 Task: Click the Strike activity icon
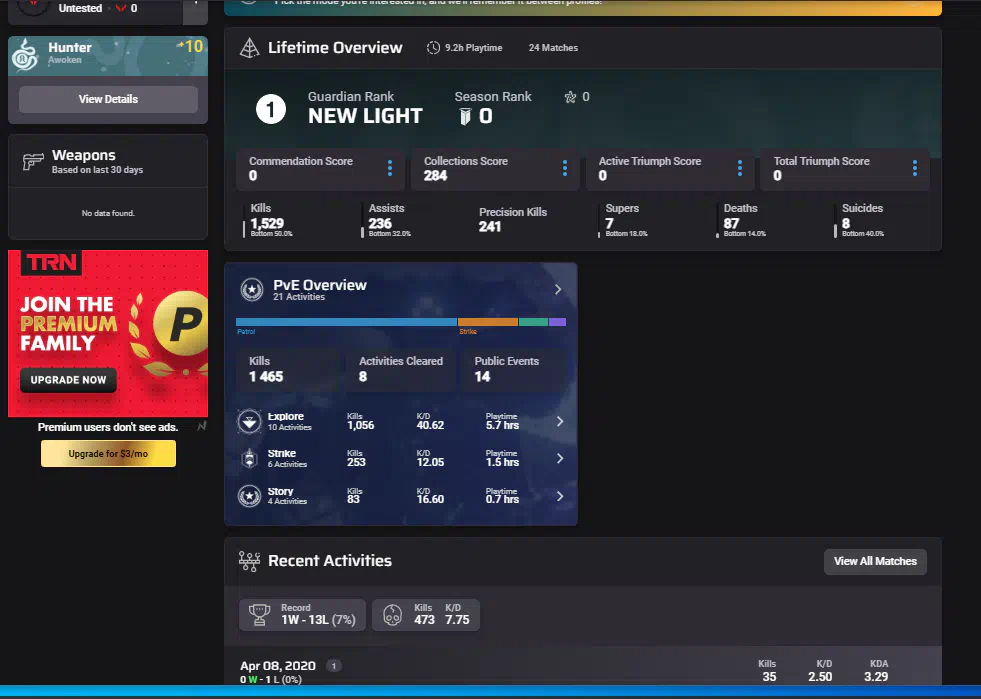point(250,459)
